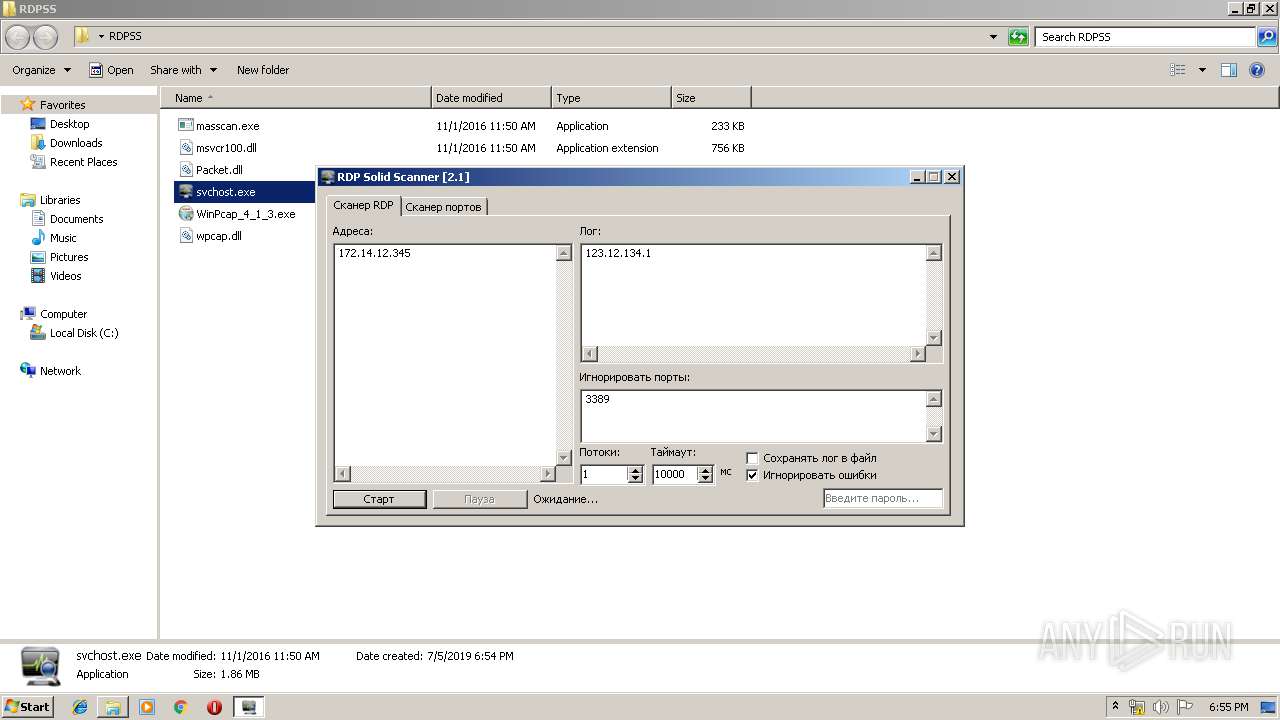Launch Internet Explorer from taskbar
The width and height of the screenshot is (1280, 720).
[x=80, y=707]
